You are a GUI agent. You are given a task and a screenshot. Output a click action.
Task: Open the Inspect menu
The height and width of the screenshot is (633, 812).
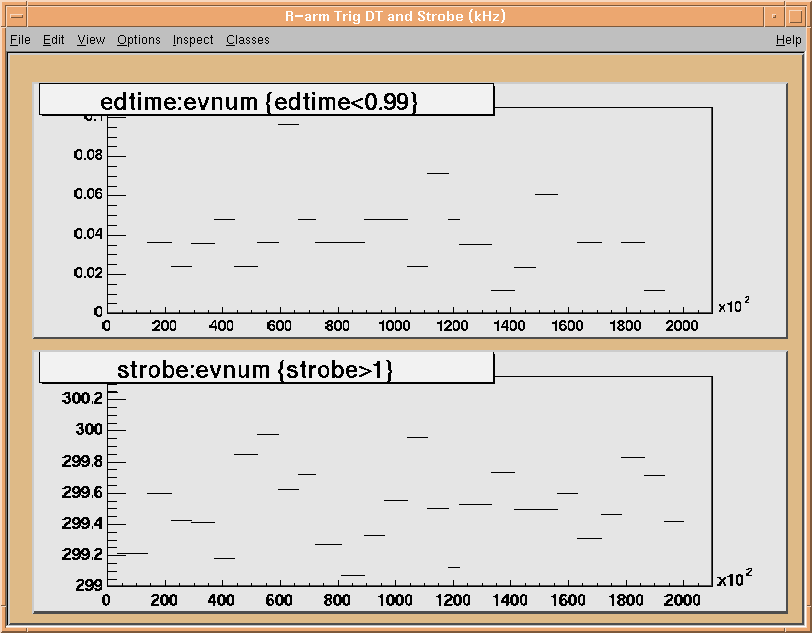point(192,40)
